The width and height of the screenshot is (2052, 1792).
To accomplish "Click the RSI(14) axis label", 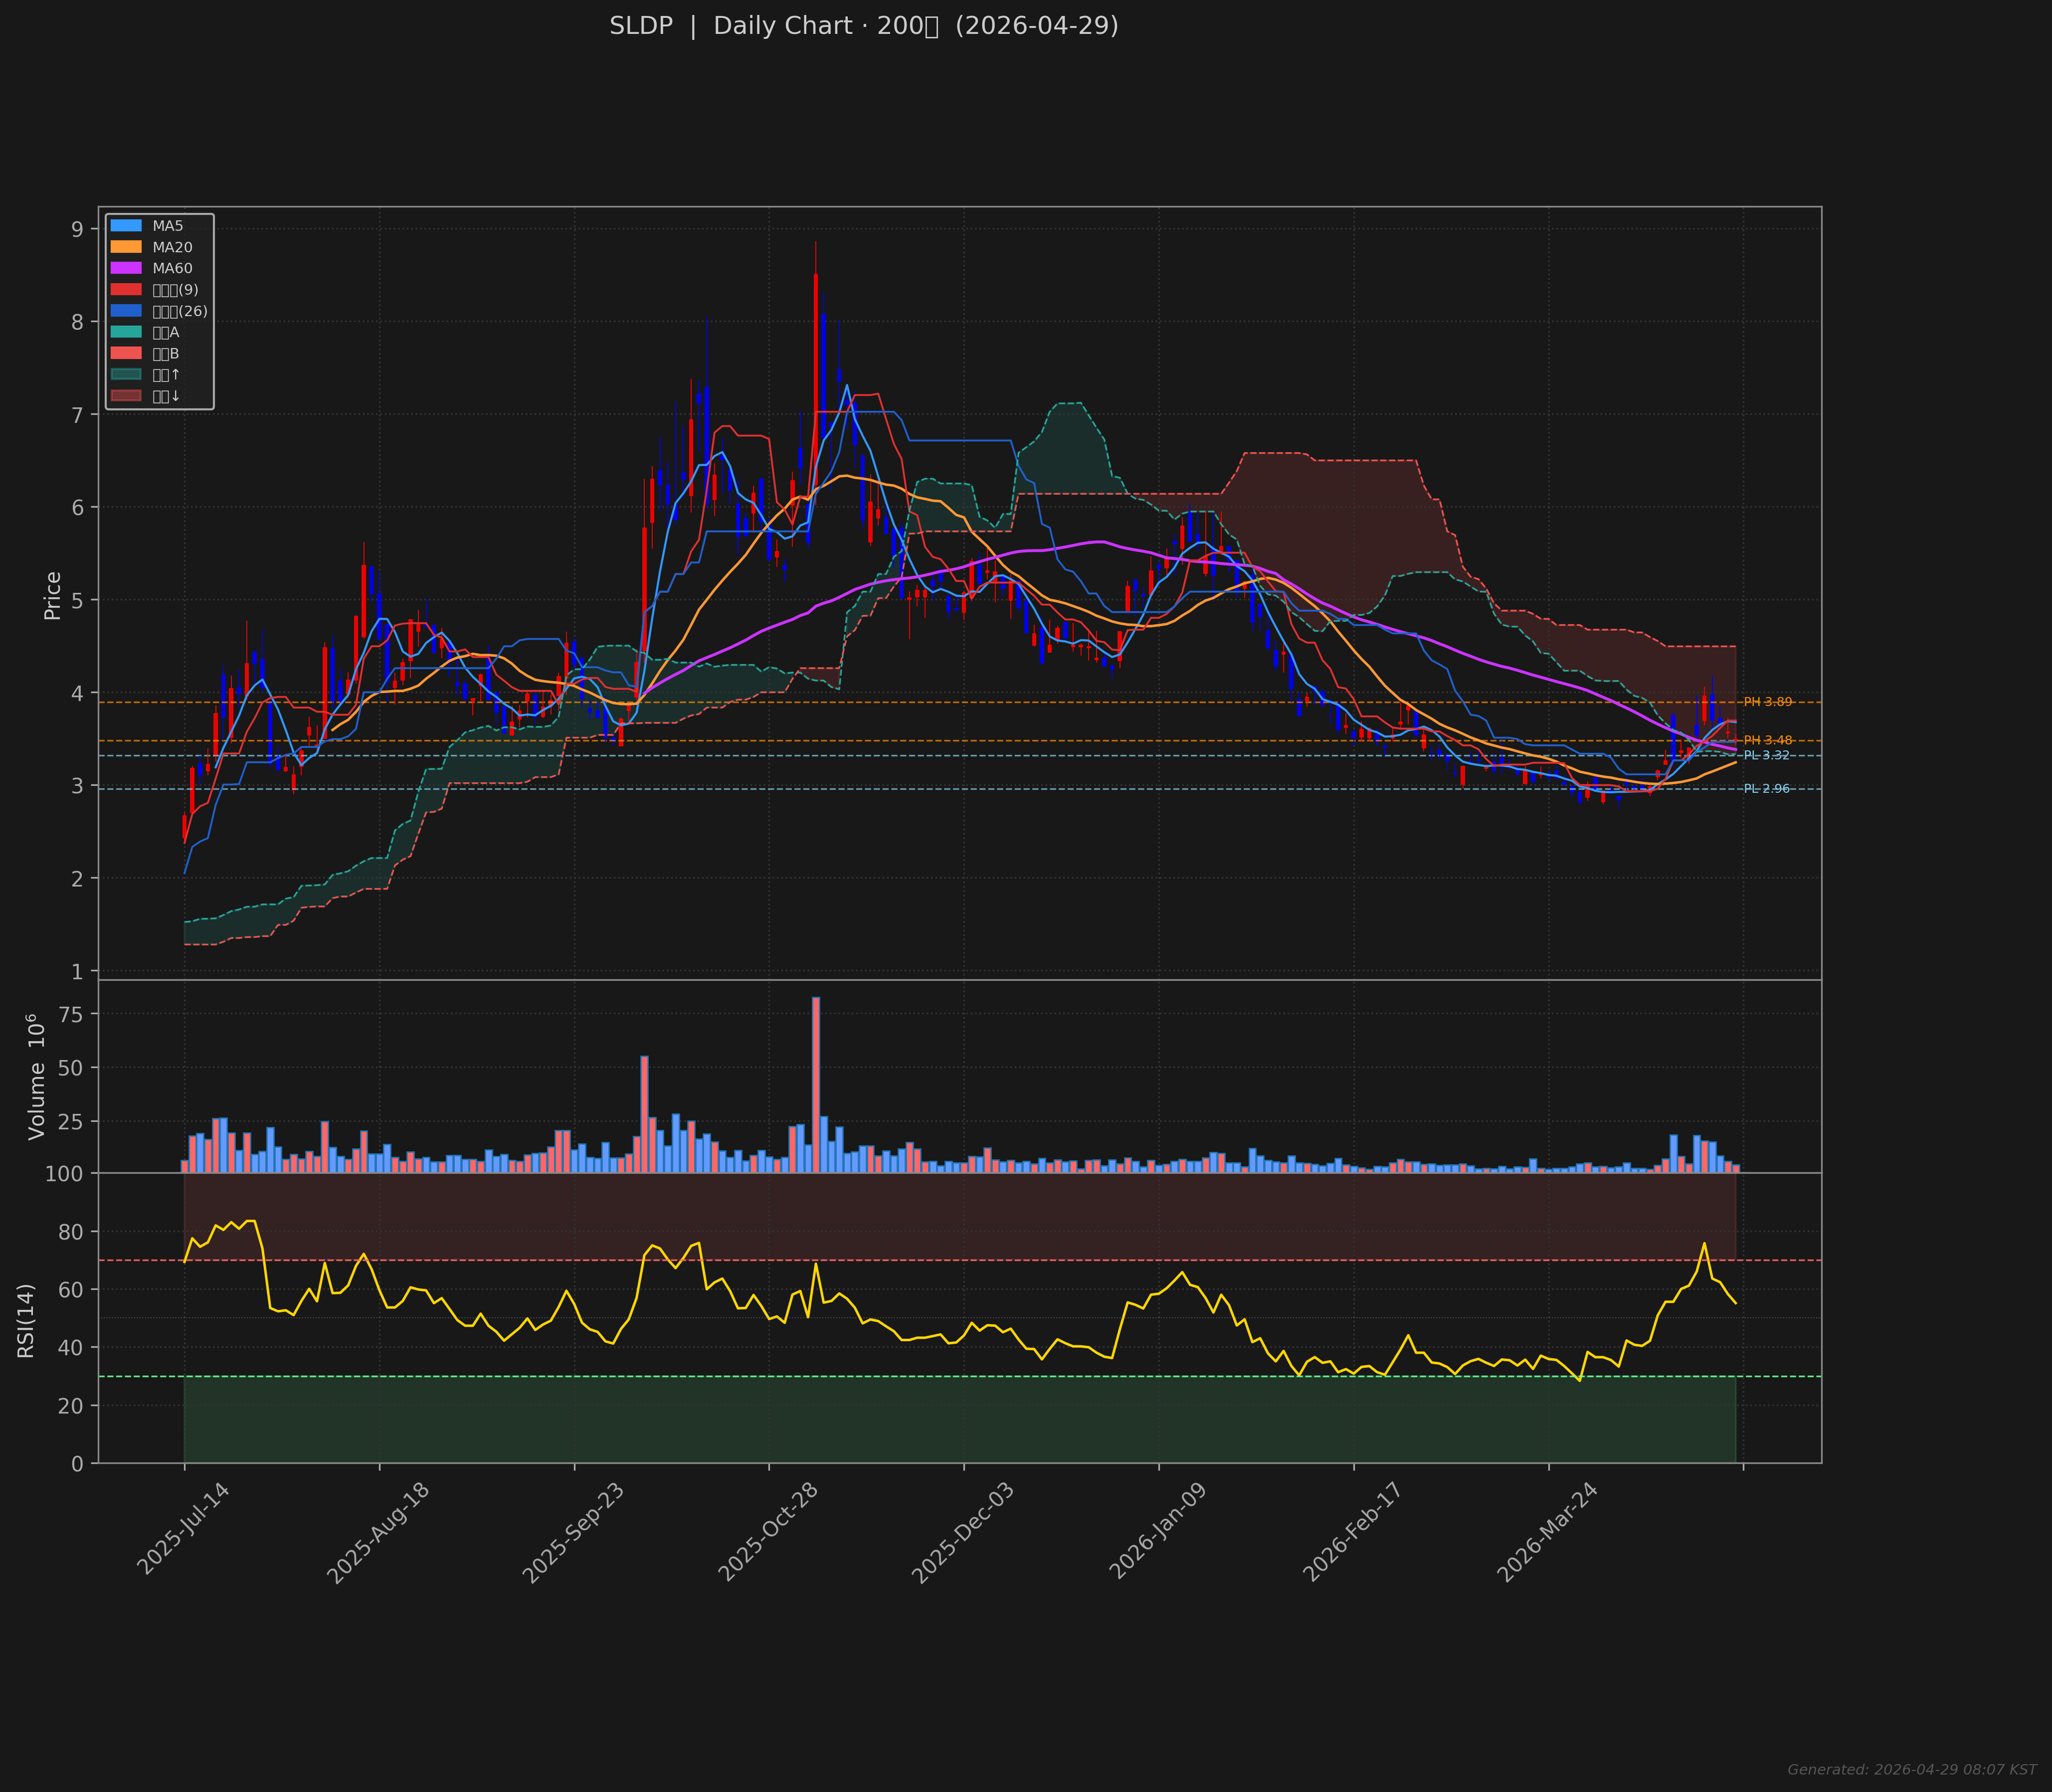I will point(26,1320).
